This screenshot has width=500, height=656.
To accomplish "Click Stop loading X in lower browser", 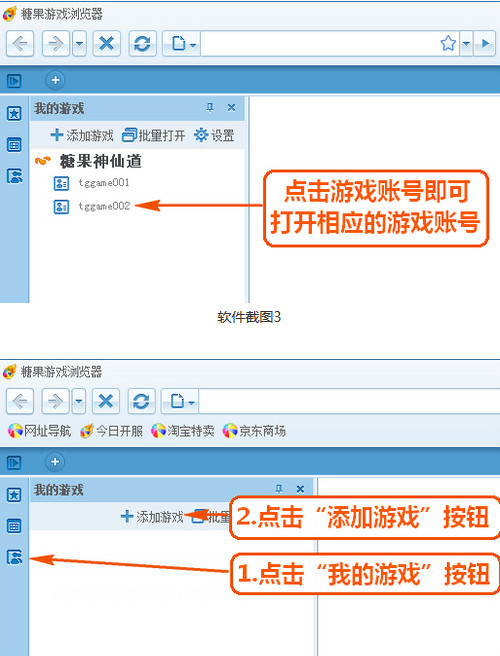I will tap(106, 401).
